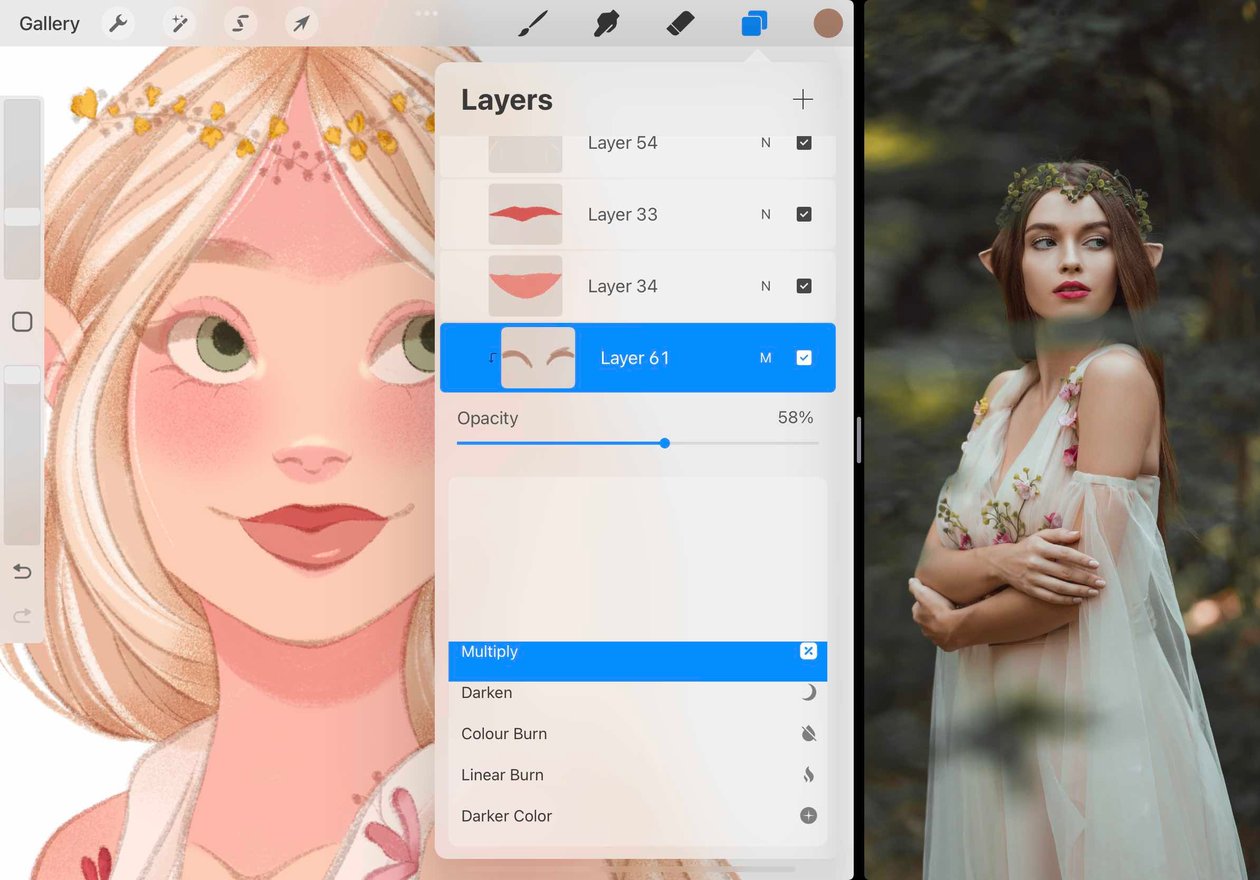Image resolution: width=1260 pixels, height=880 pixels.
Task: Choose the Colour Burn blend mode
Action: [x=638, y=734]
